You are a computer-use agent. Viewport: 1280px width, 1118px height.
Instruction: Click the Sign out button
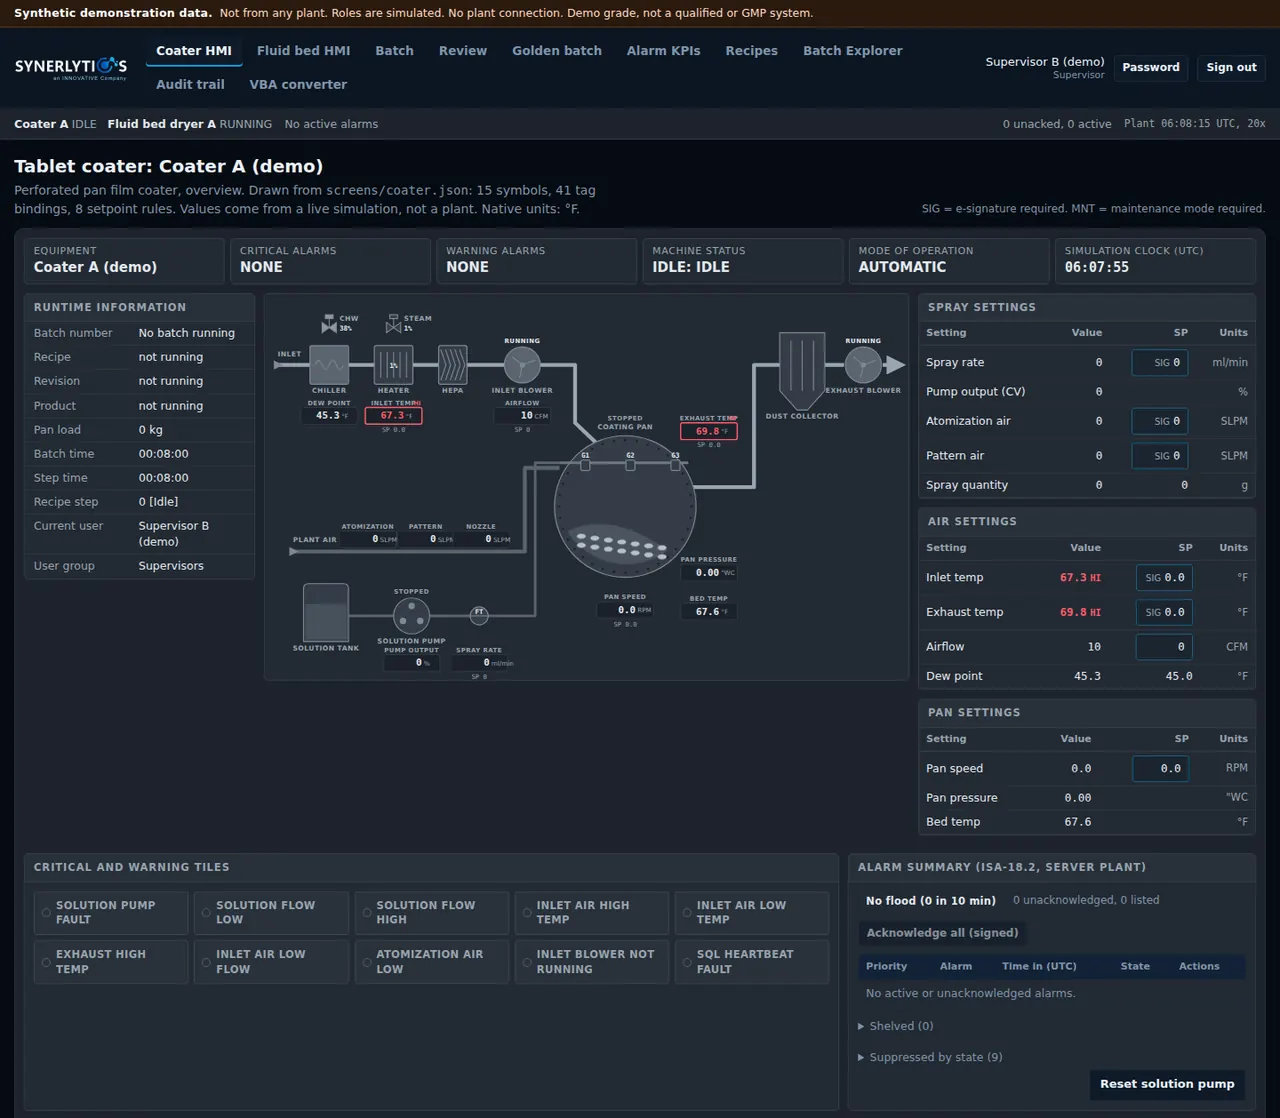(1232, 68)
